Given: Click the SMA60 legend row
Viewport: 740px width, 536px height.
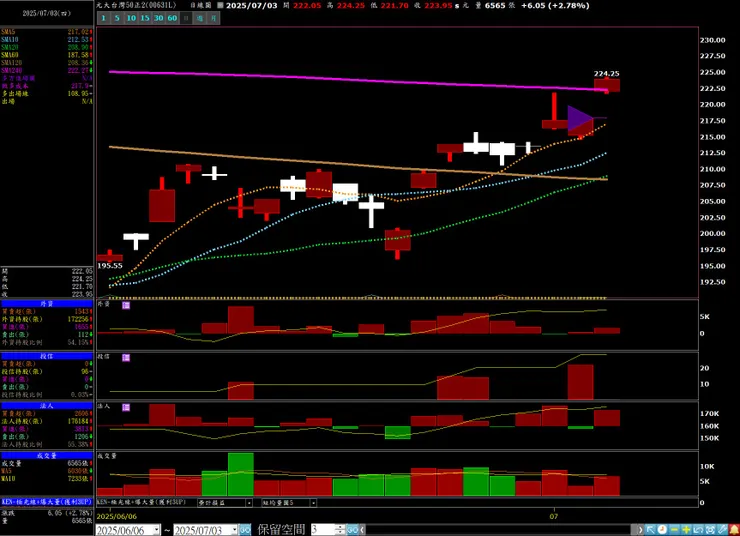Looking at the screenshot, I should coord(47,55).
